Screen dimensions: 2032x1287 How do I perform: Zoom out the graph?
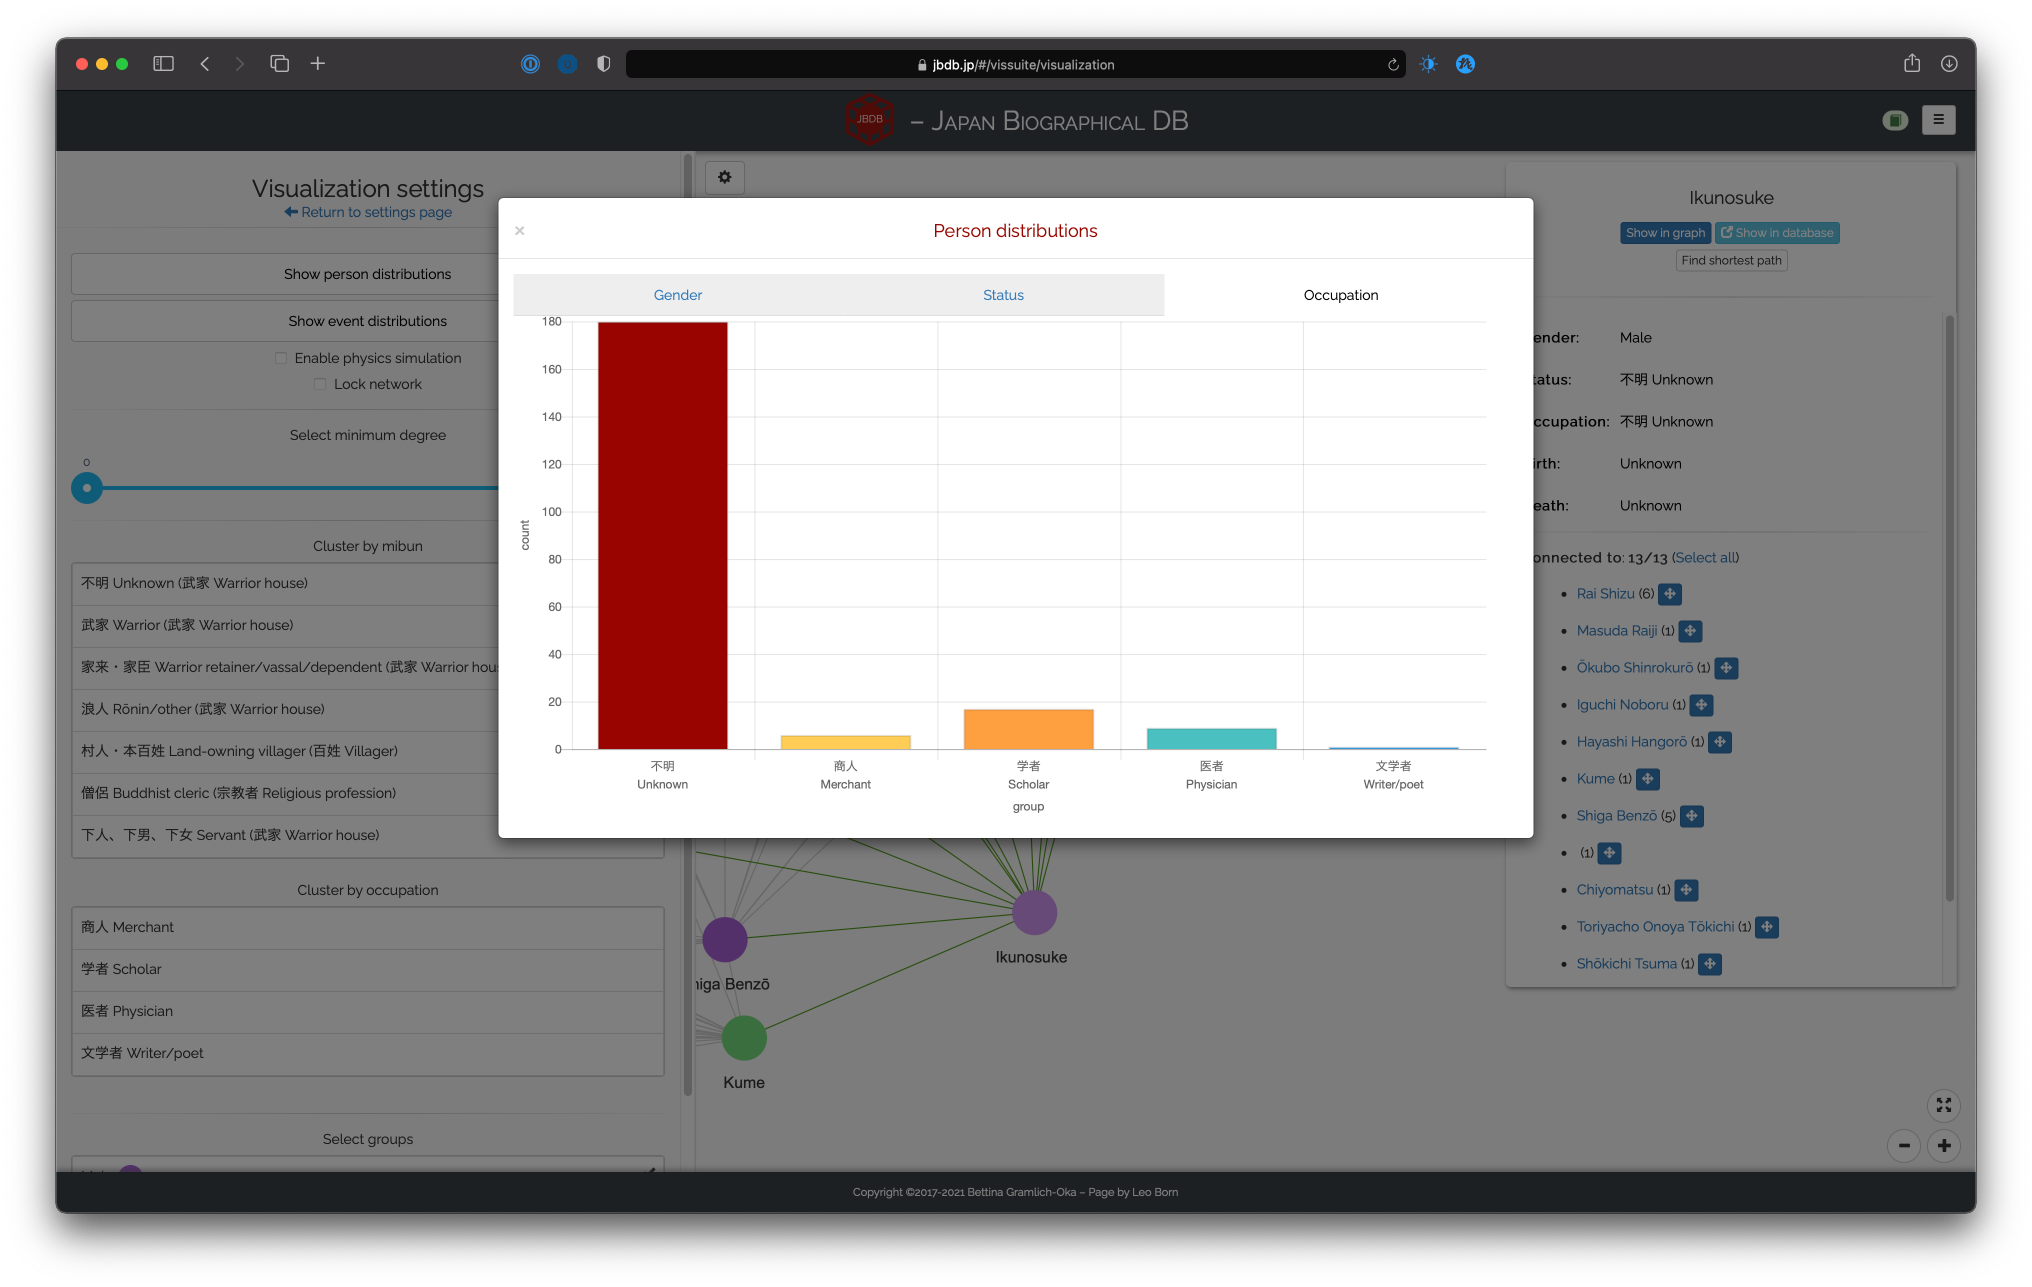point(1903,1146)
